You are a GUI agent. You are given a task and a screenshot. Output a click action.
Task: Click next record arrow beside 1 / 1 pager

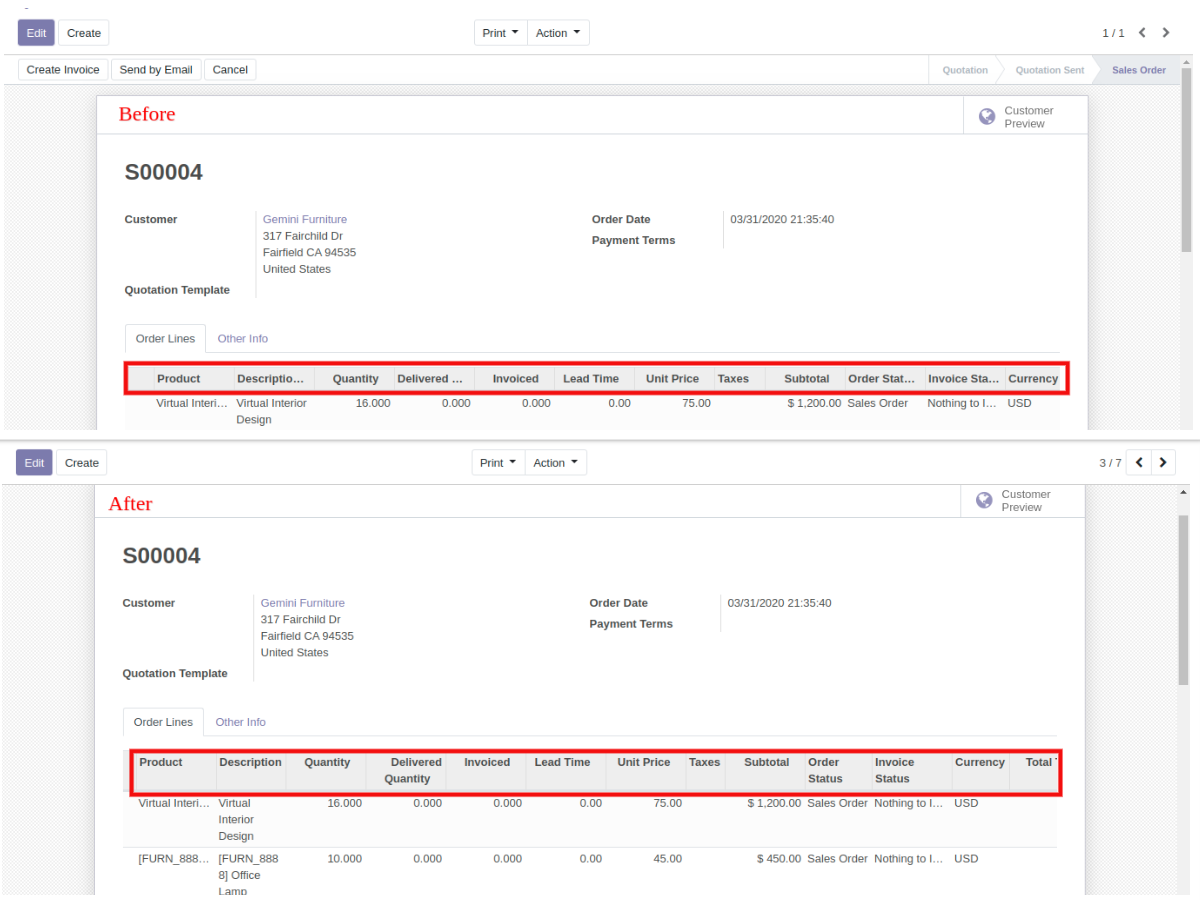coord(1166,33)
